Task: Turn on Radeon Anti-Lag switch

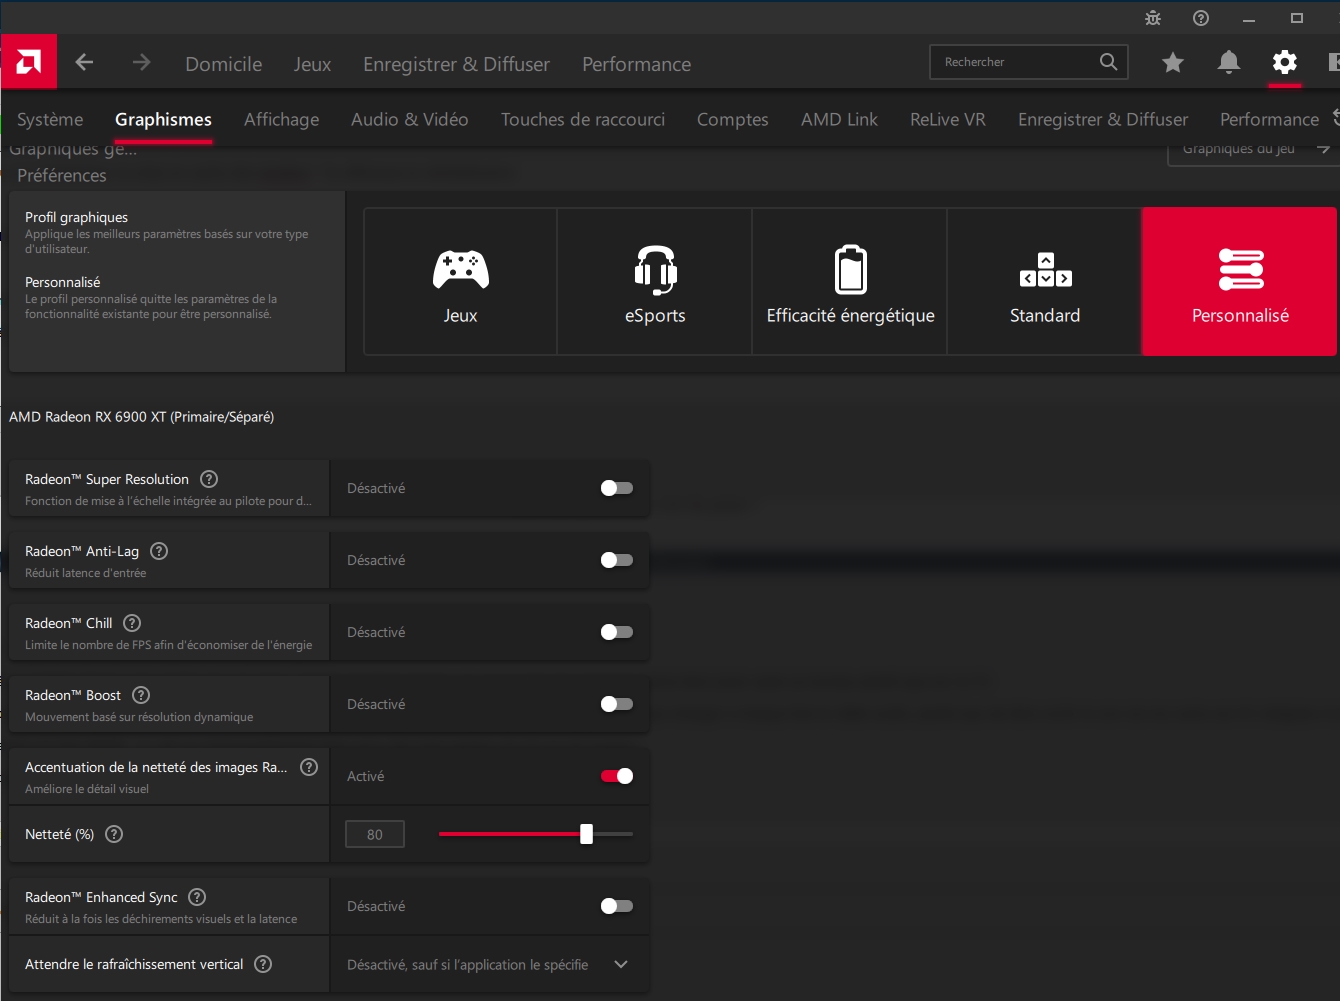Action: pos(616,560)
